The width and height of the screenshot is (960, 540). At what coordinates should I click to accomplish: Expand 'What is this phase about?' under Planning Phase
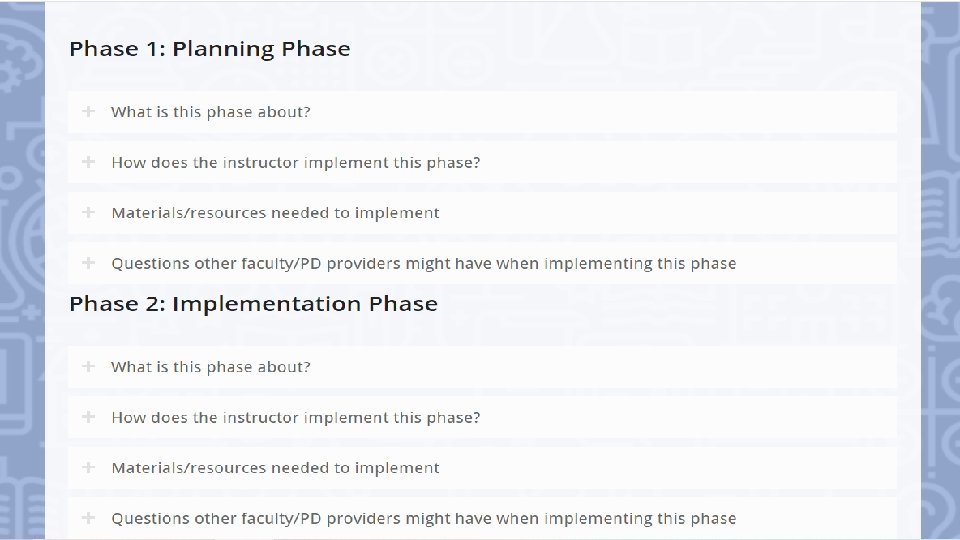pos(211,112)
